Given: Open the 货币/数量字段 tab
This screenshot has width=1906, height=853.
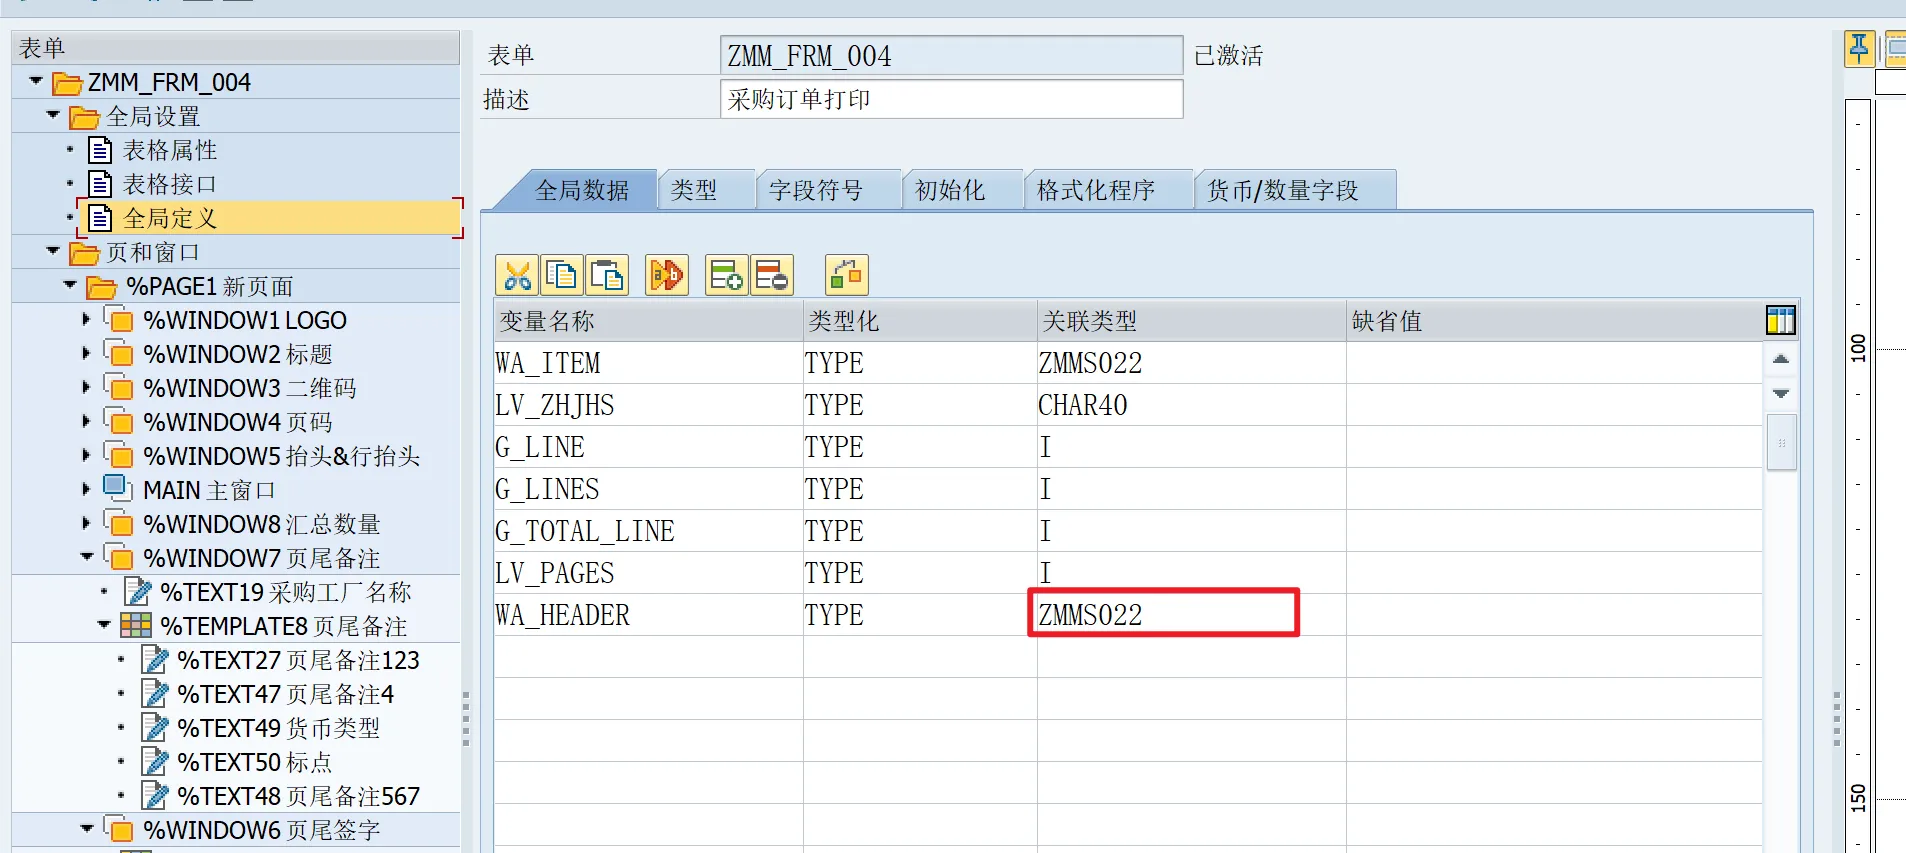Looking at the screenshot, I should point(1283,190).
